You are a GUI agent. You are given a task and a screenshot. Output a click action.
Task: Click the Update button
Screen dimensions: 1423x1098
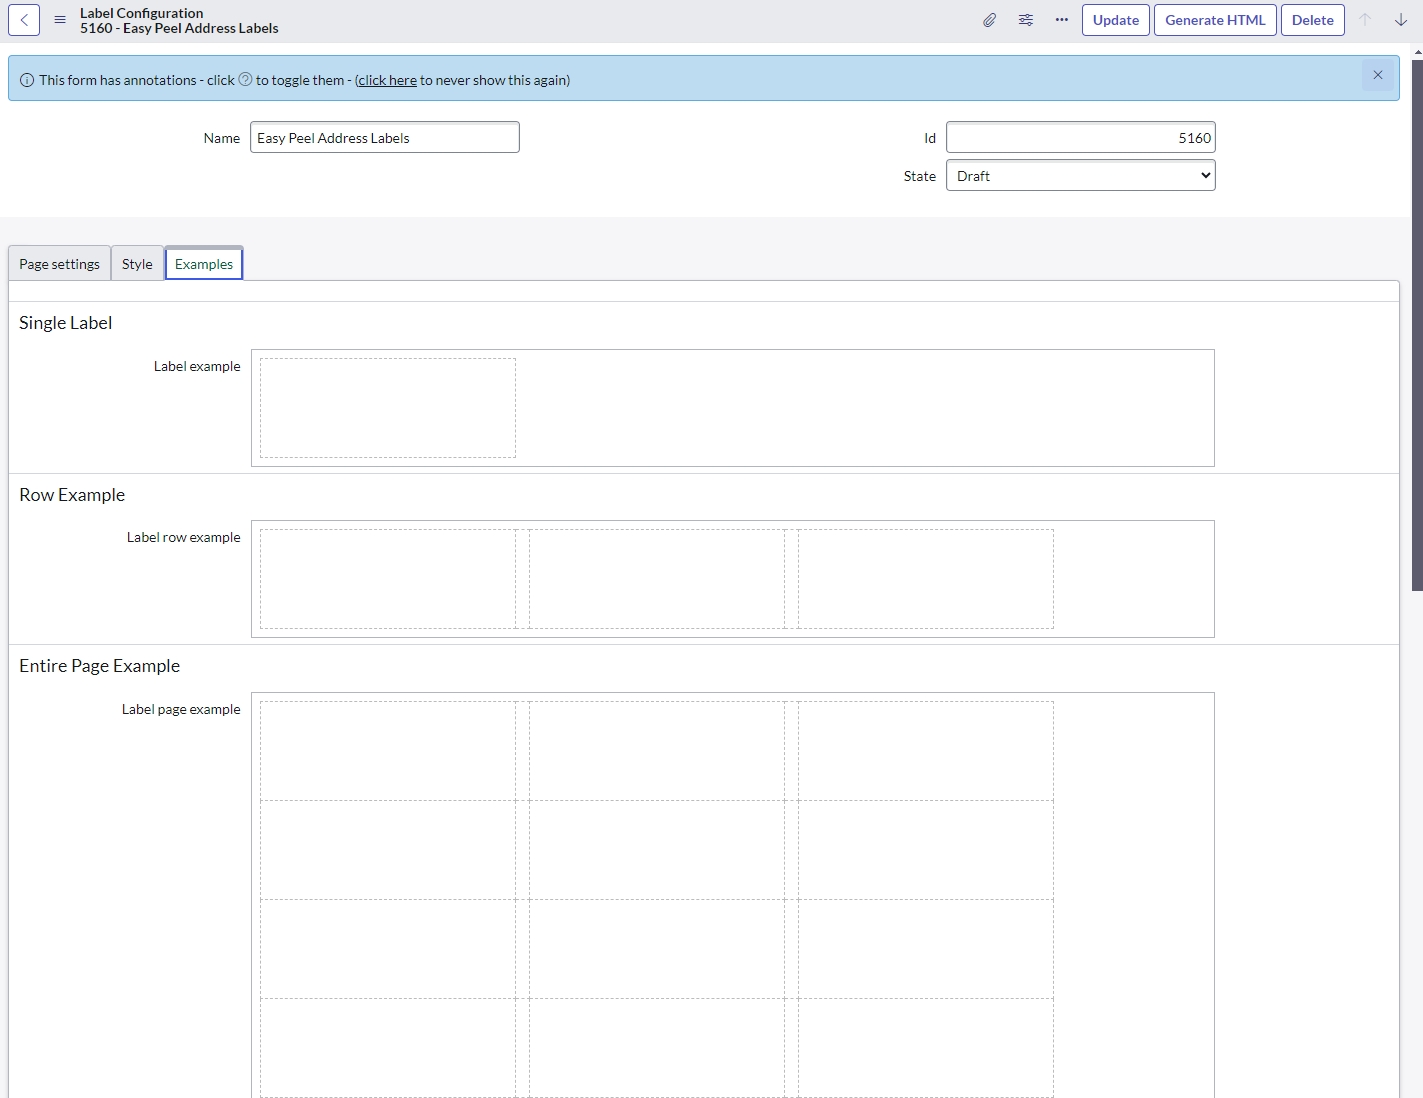pos(1115,20)
